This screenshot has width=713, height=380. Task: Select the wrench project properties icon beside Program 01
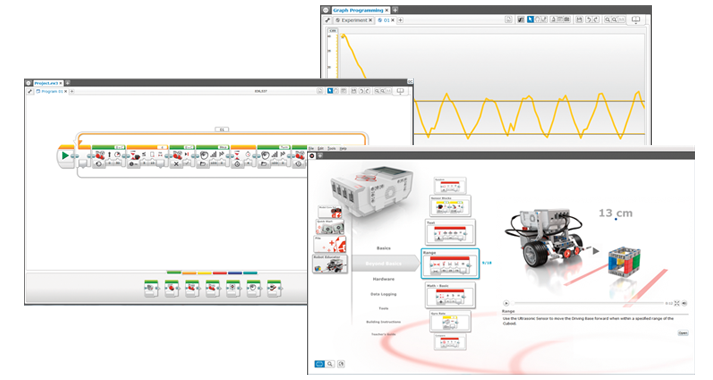(x=30, y=91)
